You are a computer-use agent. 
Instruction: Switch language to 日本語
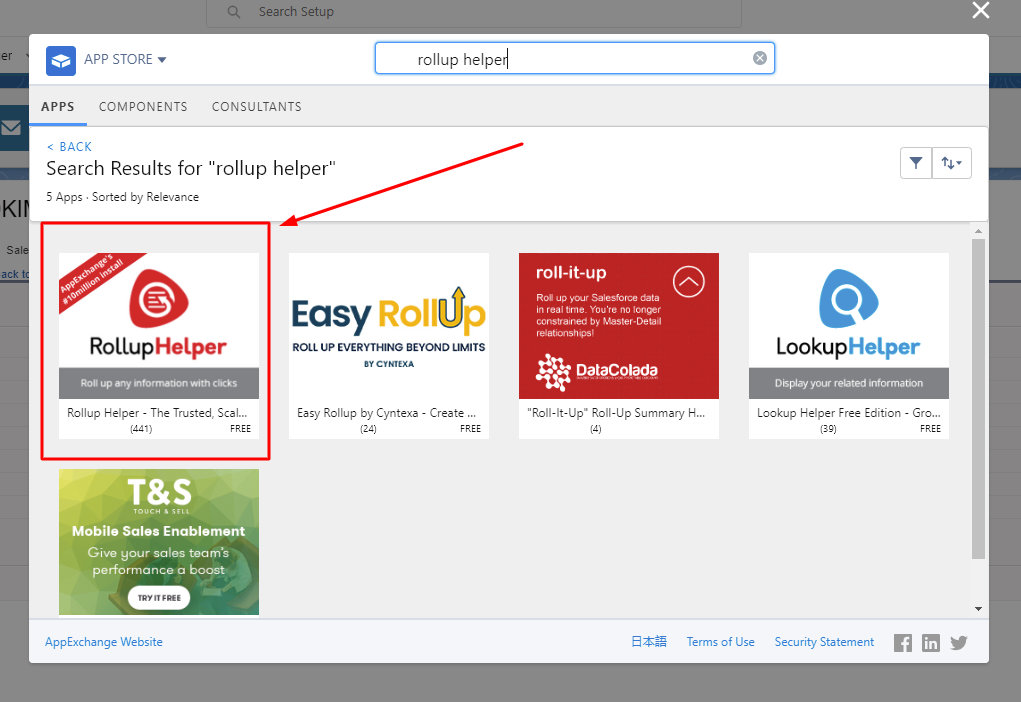coord(649,641)
